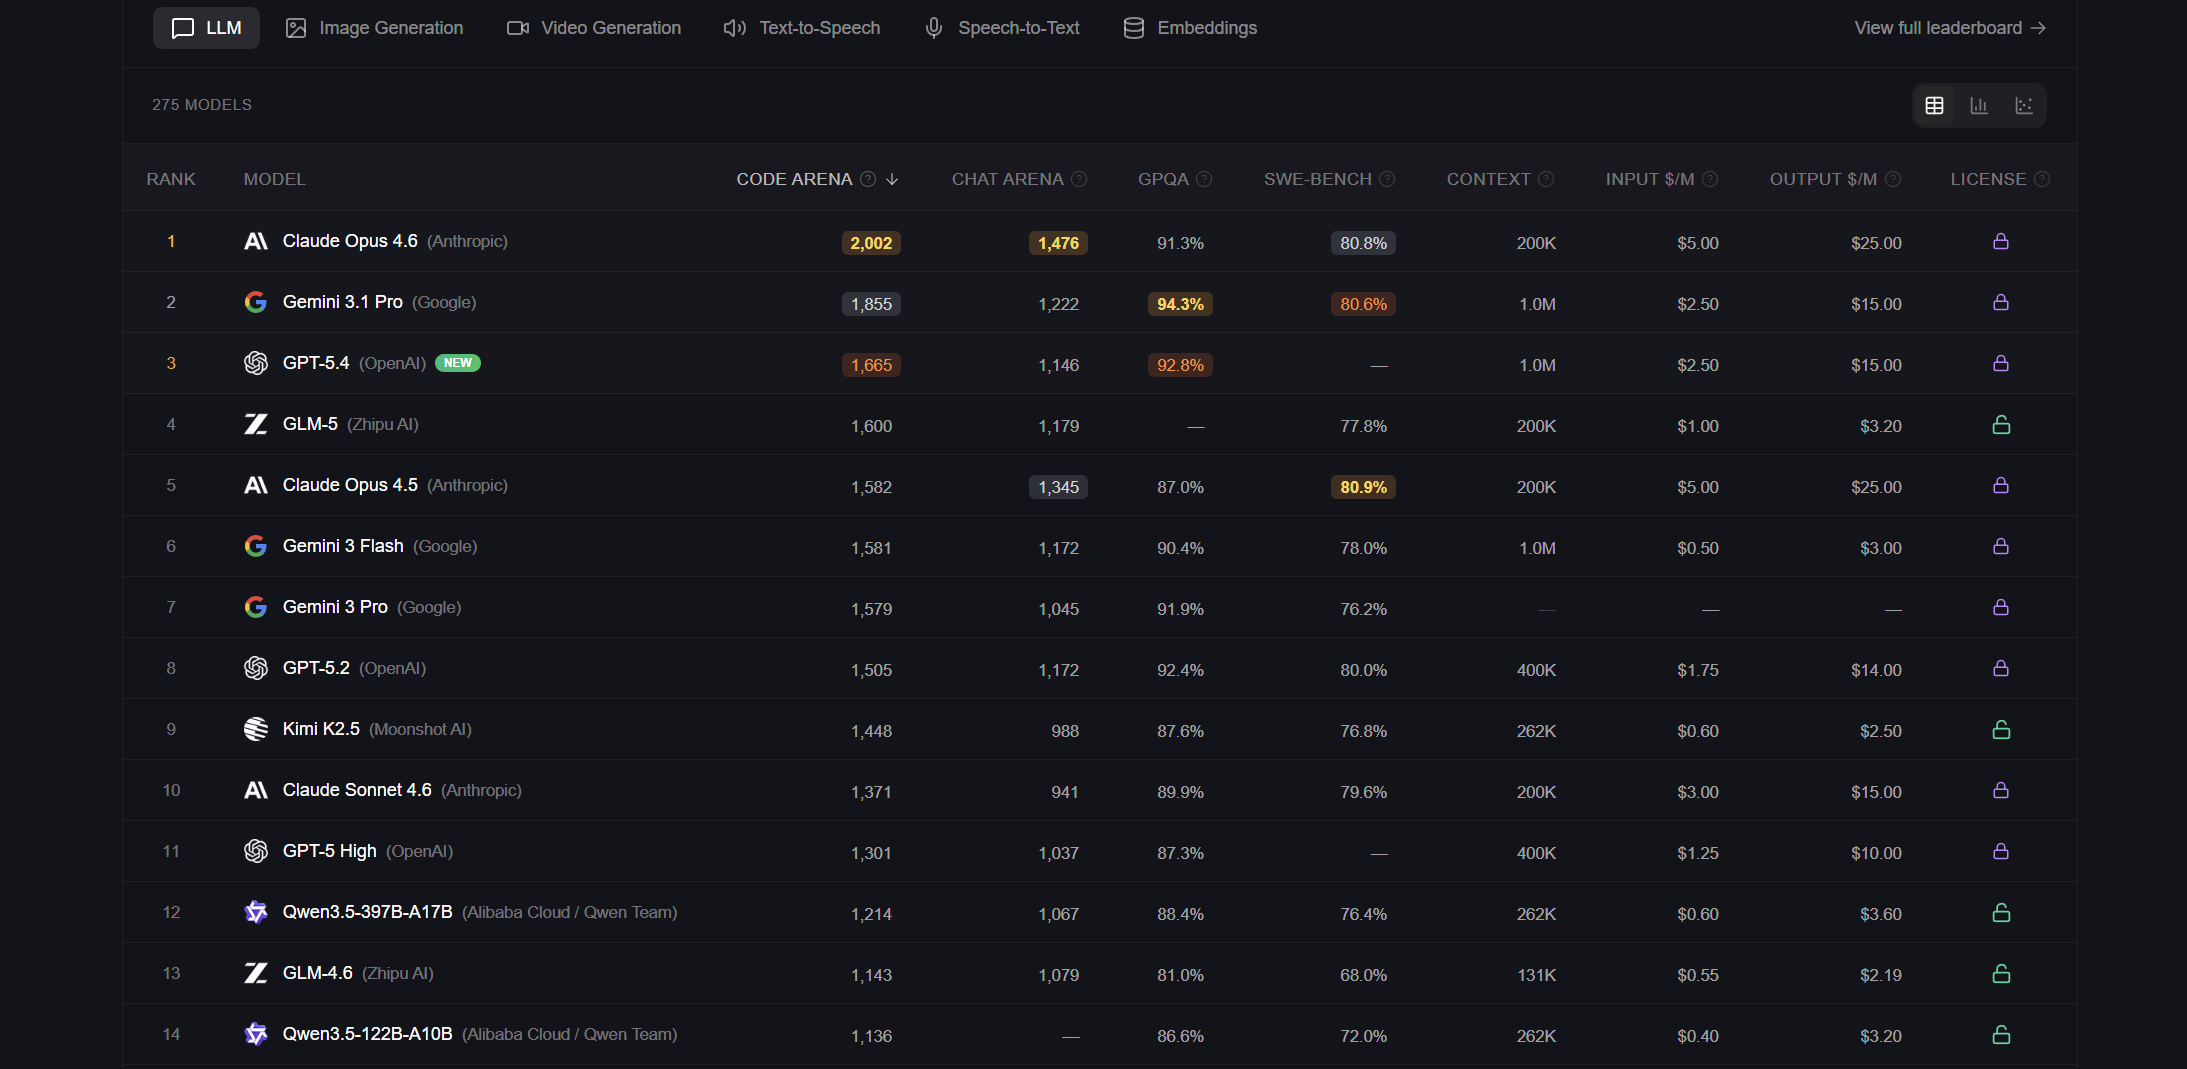Sort table by License column
This screenshot has height=1069, width=2187.
(1988, 179)
